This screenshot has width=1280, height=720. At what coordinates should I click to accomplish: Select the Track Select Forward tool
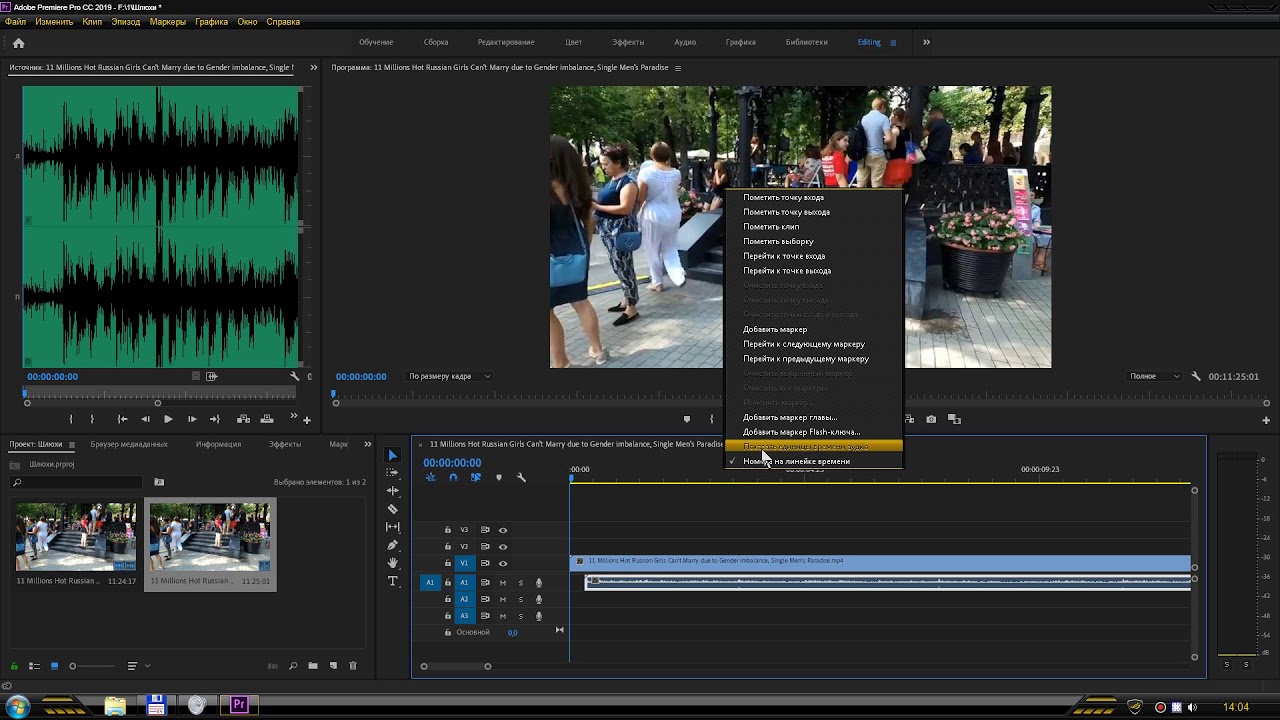392,472
